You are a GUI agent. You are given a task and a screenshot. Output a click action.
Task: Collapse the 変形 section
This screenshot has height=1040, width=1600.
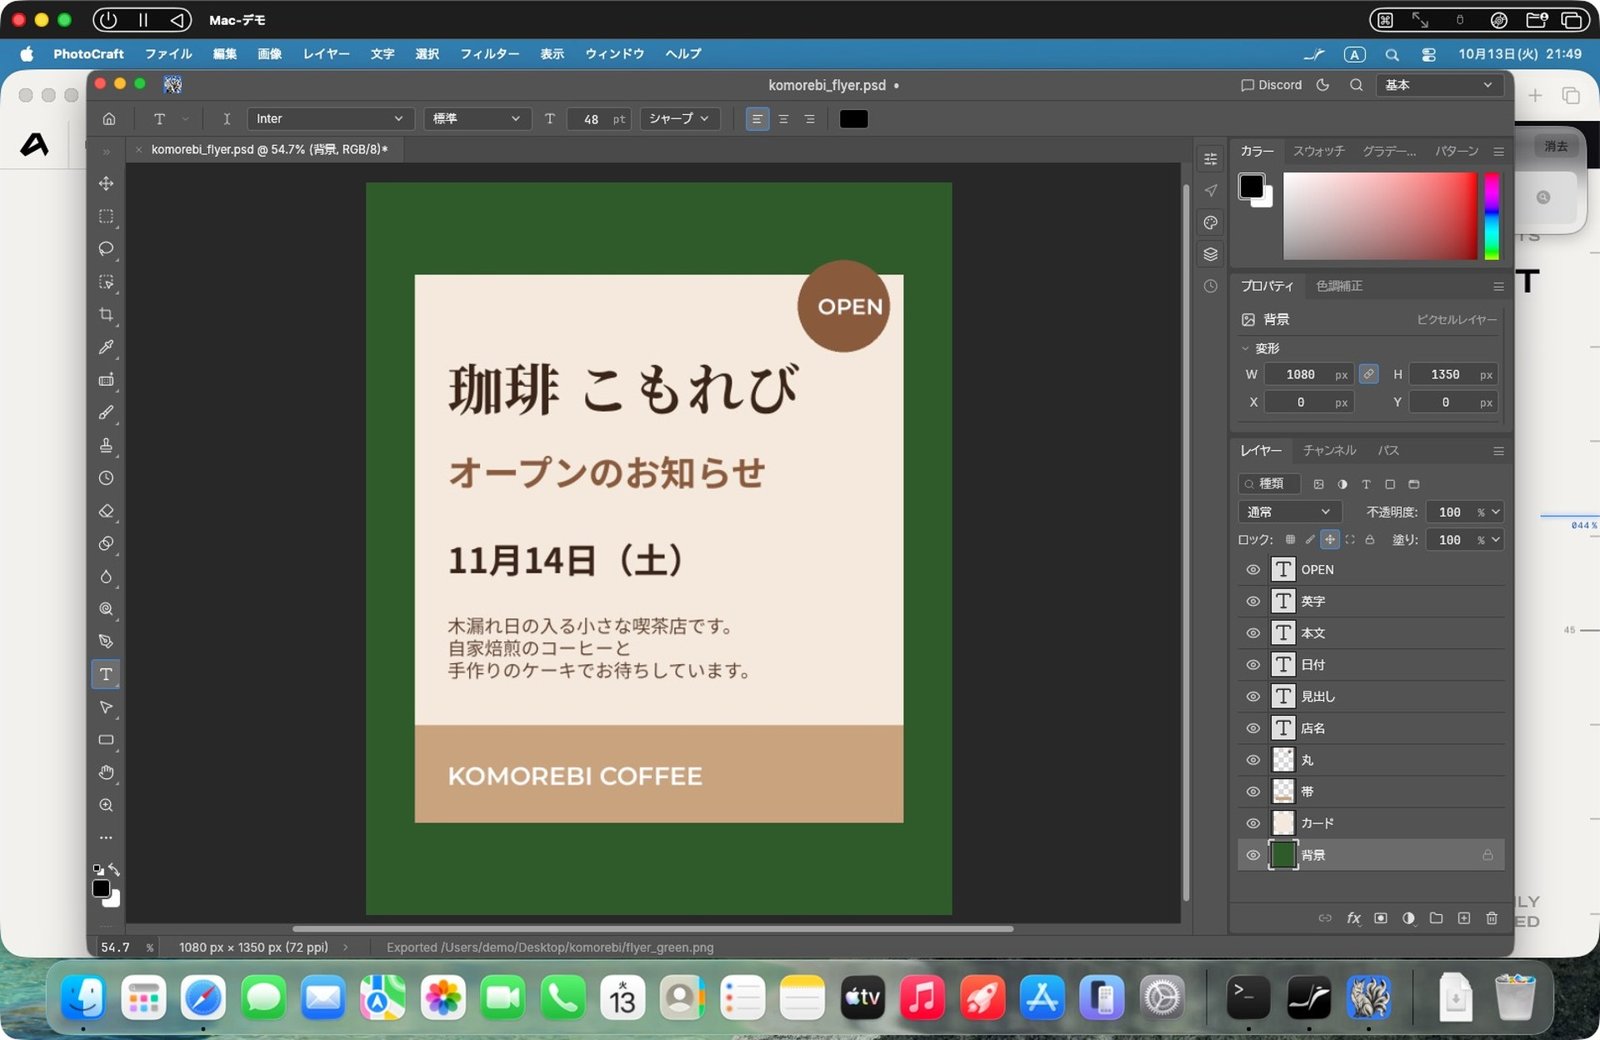tap(1246, 348)
